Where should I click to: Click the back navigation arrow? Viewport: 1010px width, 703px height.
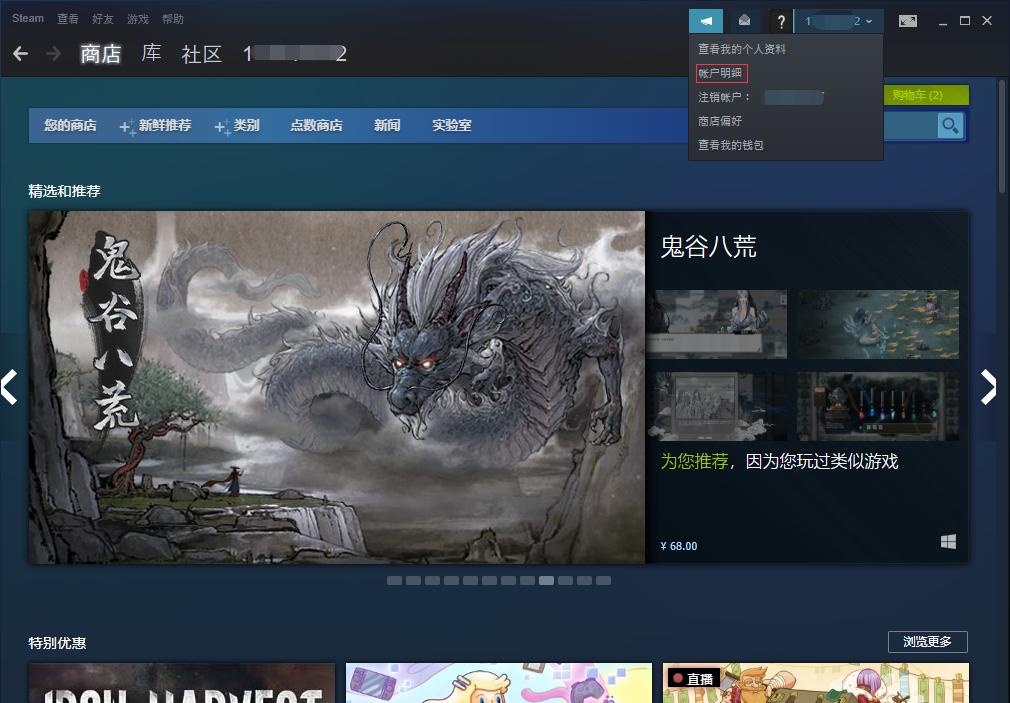coord(21,53)
